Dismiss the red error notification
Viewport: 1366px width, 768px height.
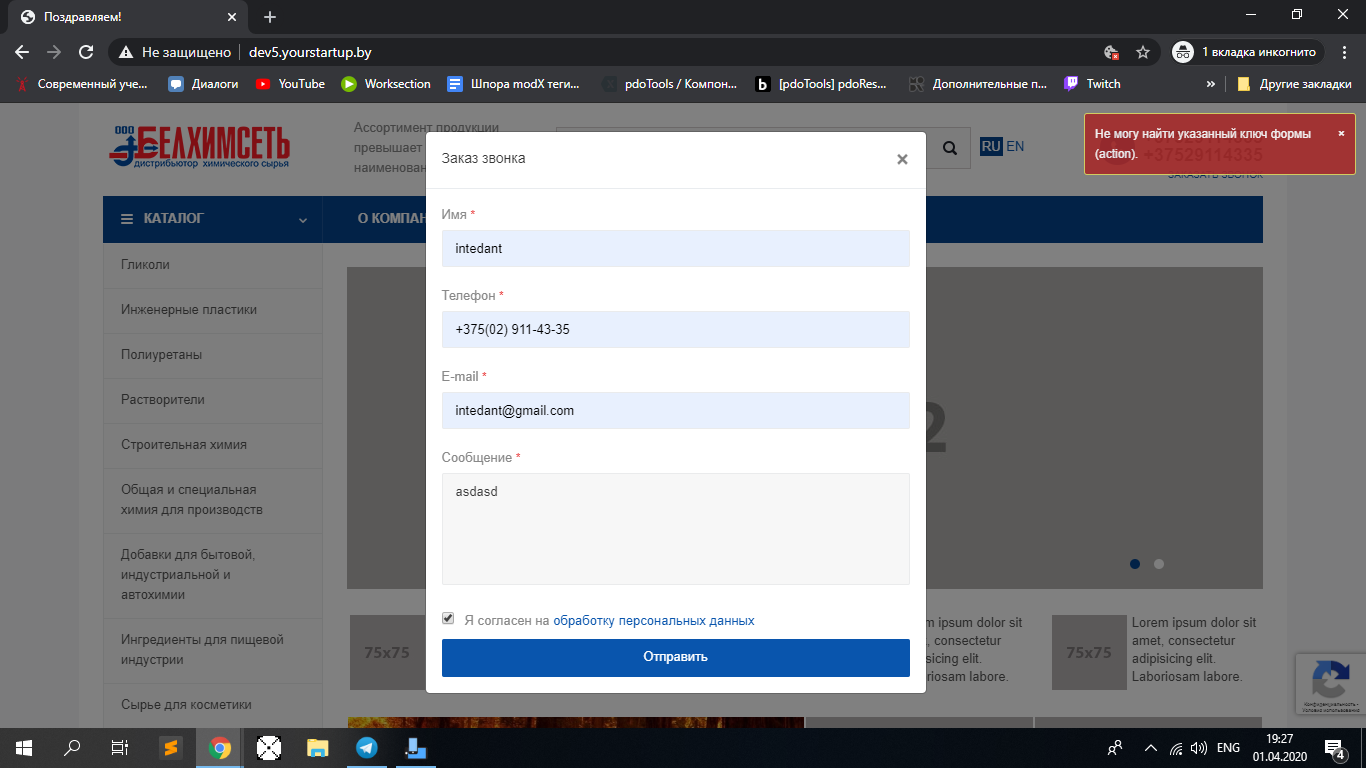click(x=1341, y=133)
